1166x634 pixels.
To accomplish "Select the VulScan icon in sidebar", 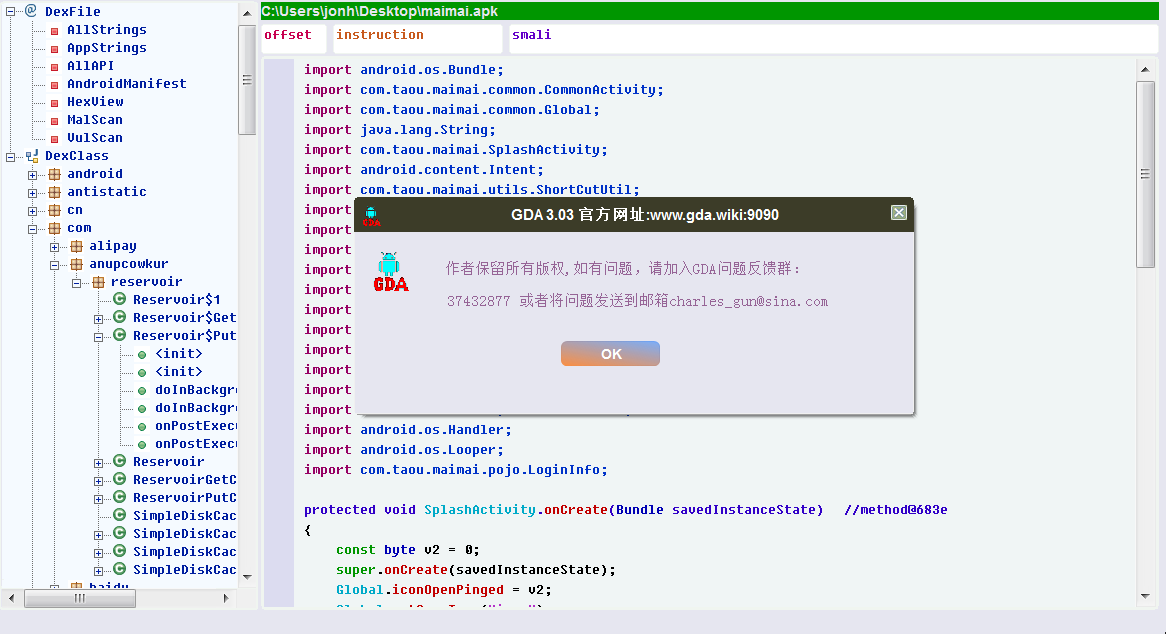I will coord(54,137).
